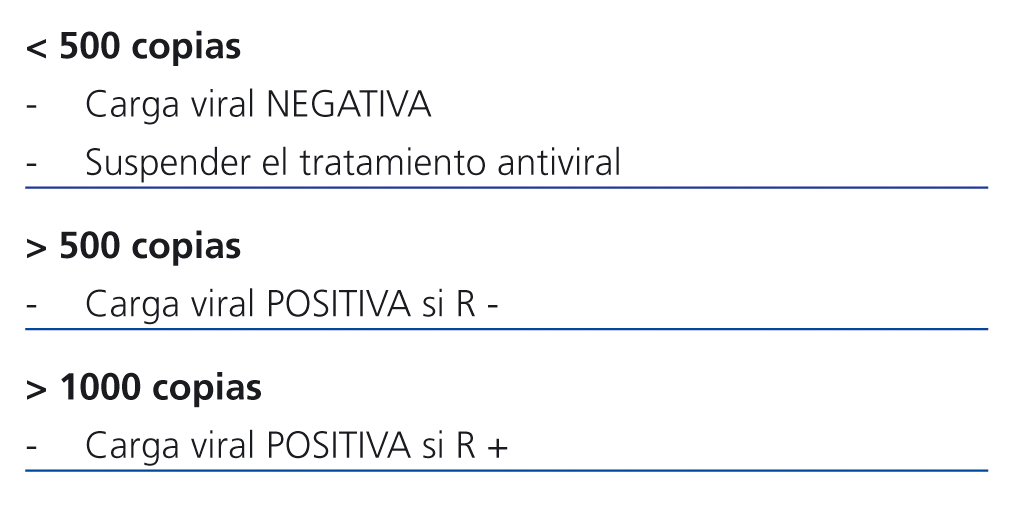
Task: Click the blue separator above "> 1000 copias"
Action: click(506, 329)
